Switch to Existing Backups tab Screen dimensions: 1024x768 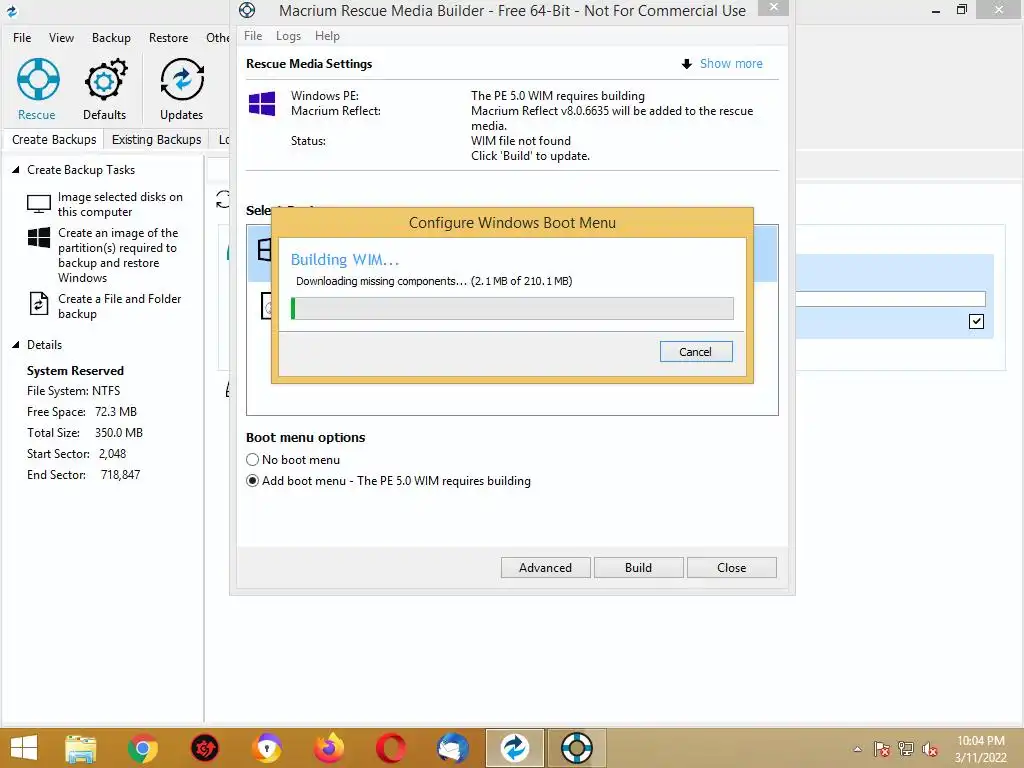tap(157, 140)
